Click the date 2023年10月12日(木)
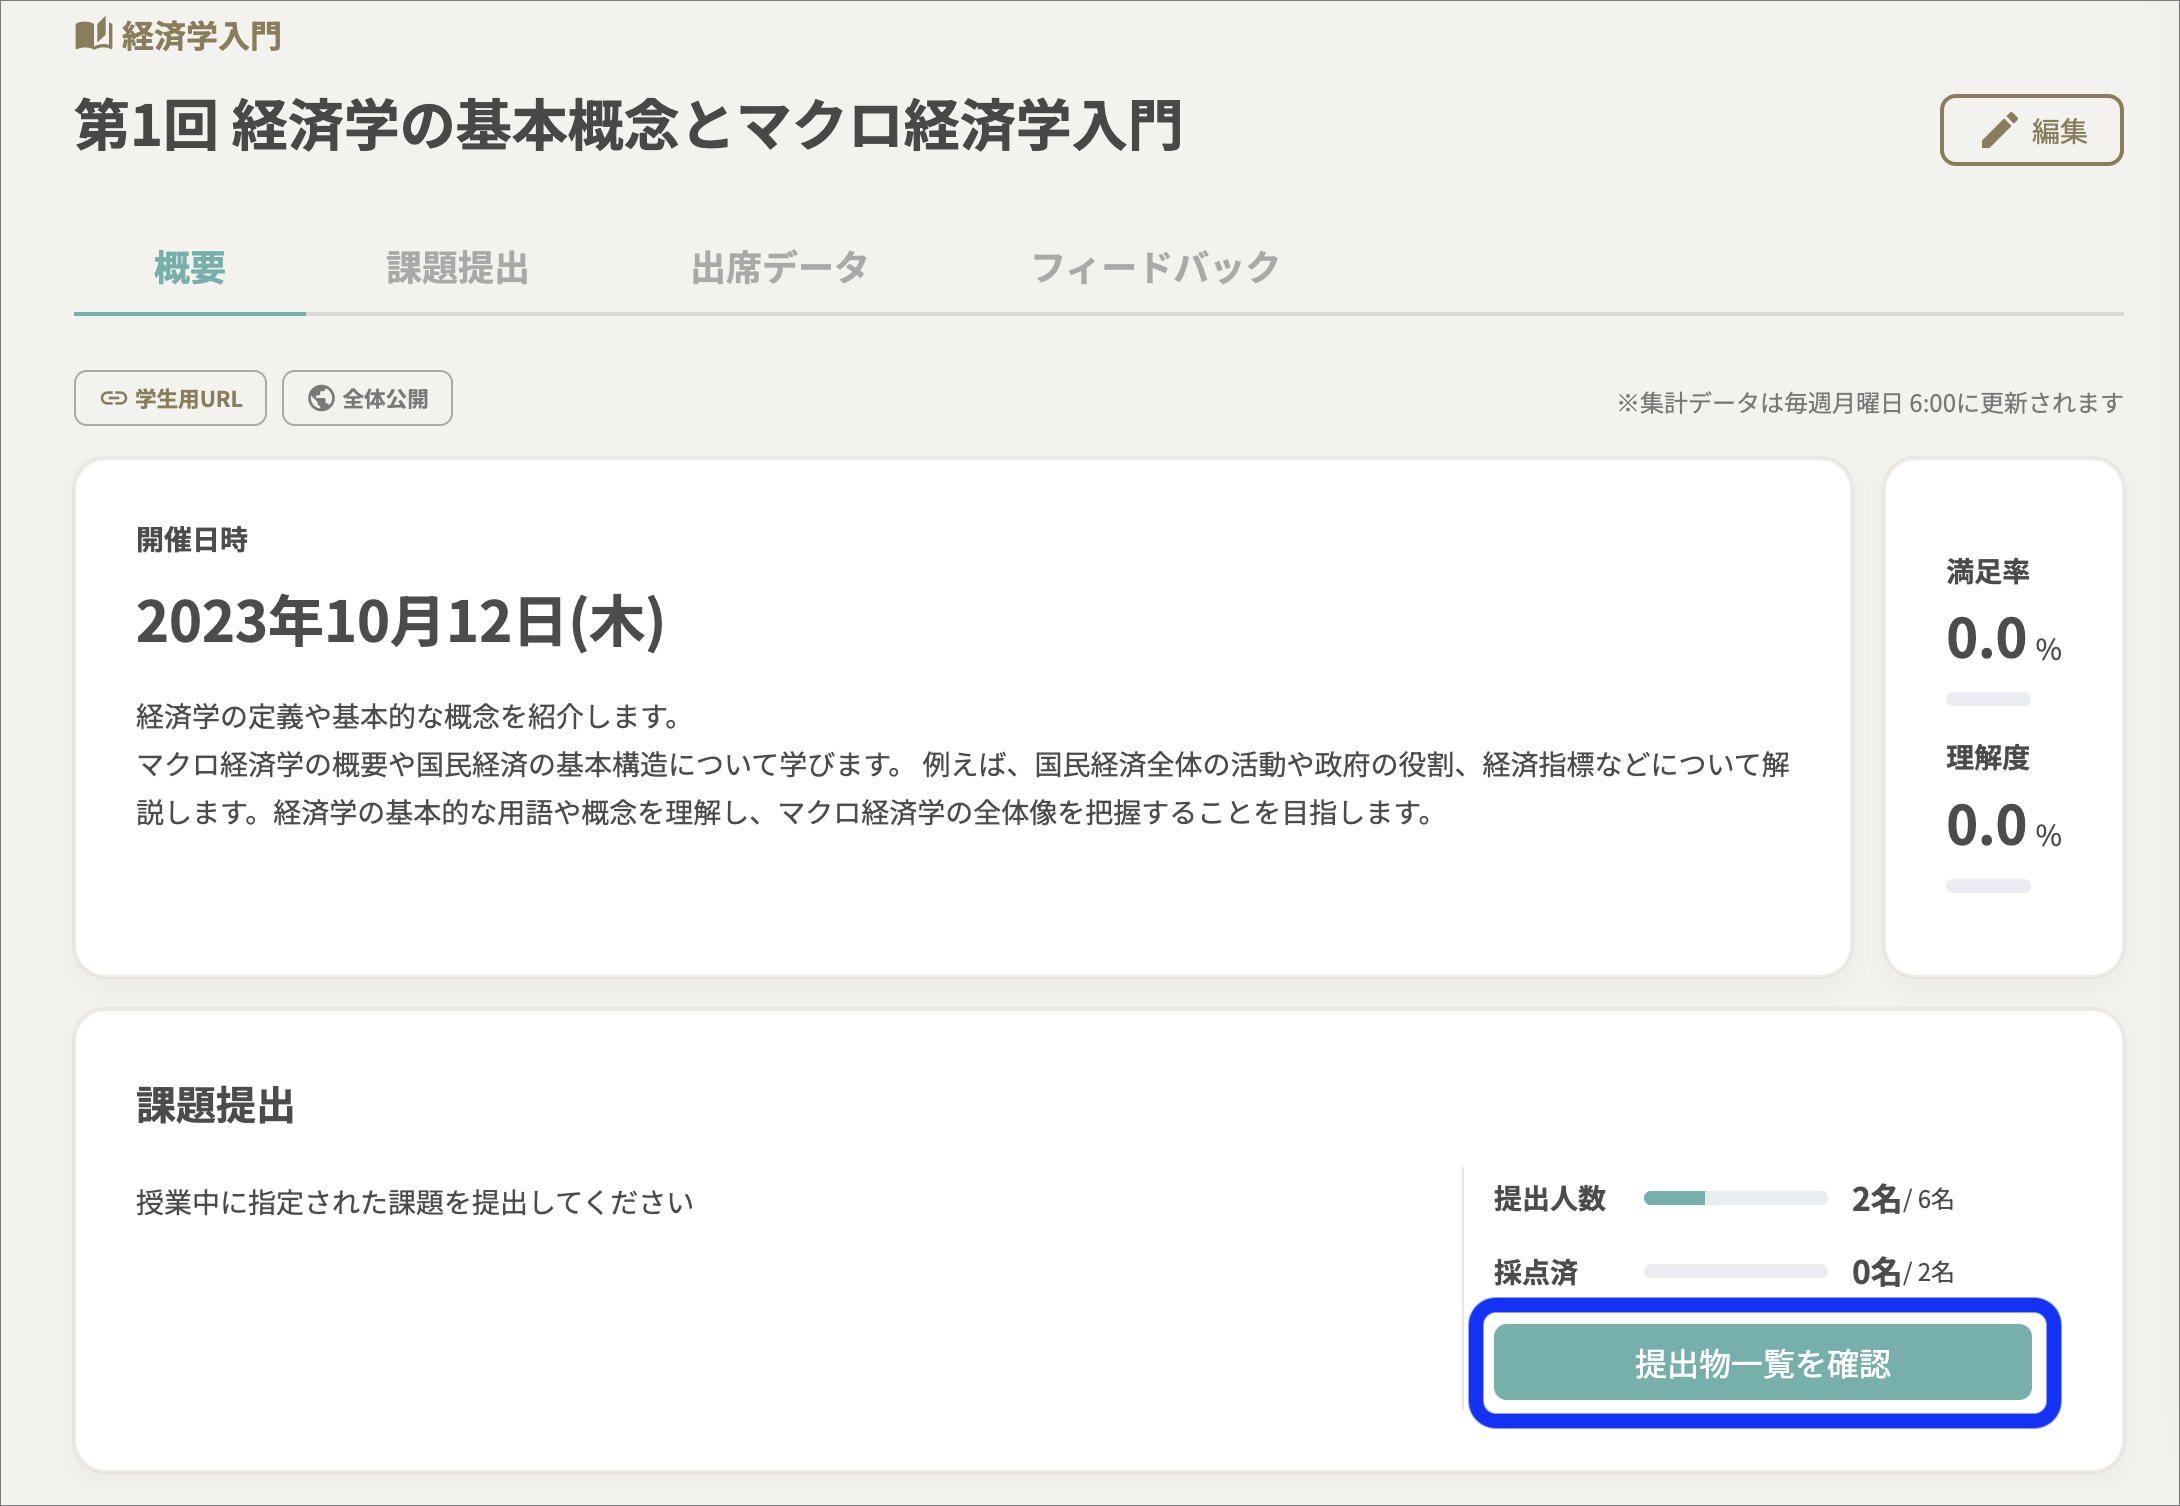2180x1506 pixels. point(400,622)
